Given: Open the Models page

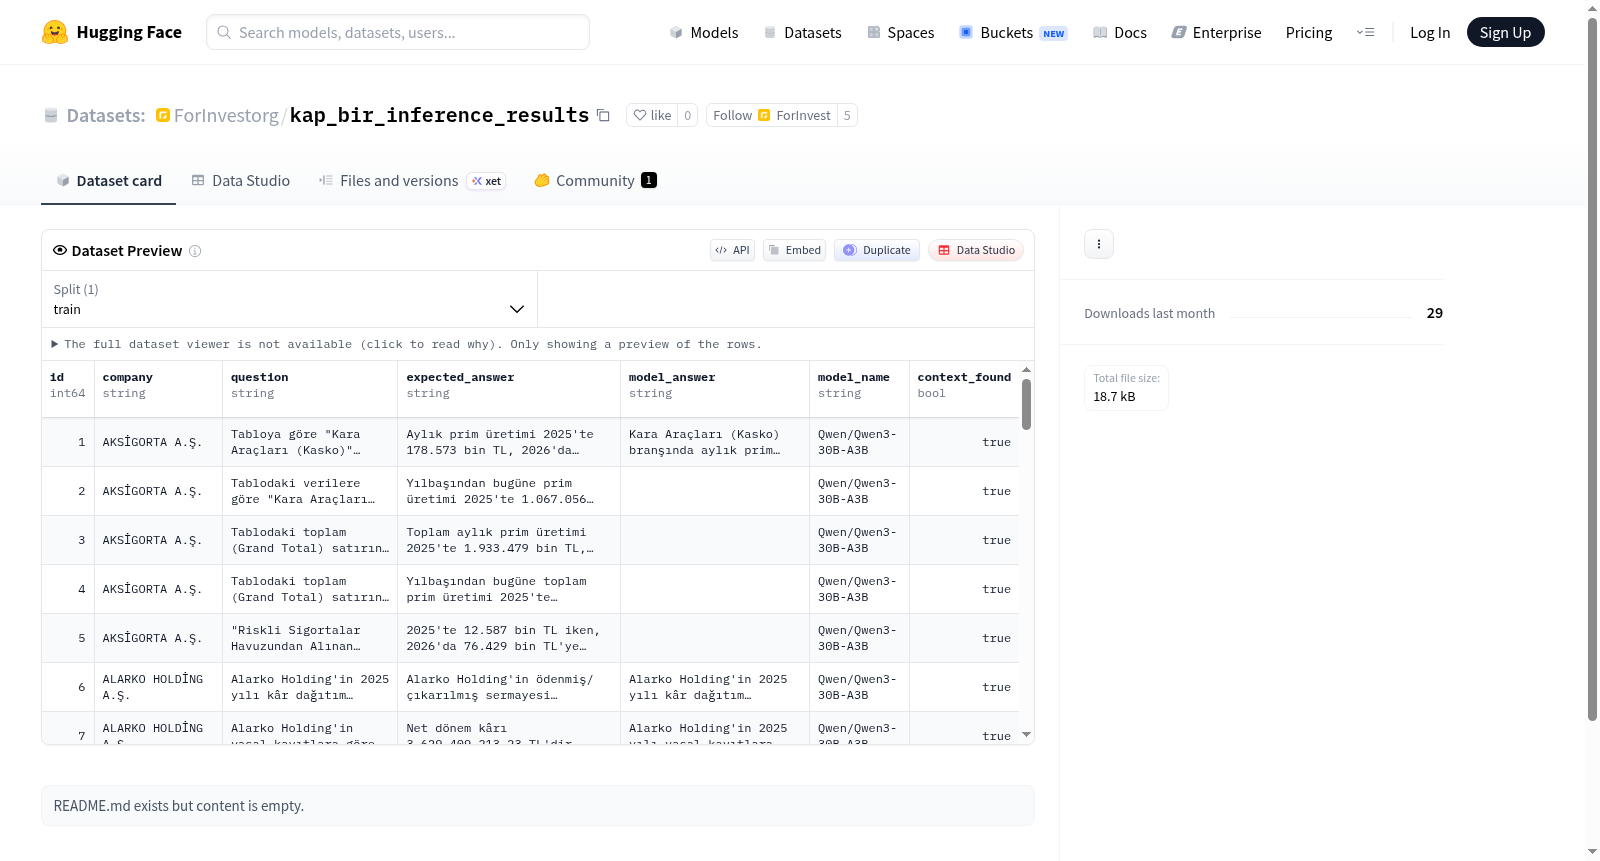Looking at the screenshot, I should (704, 32).
